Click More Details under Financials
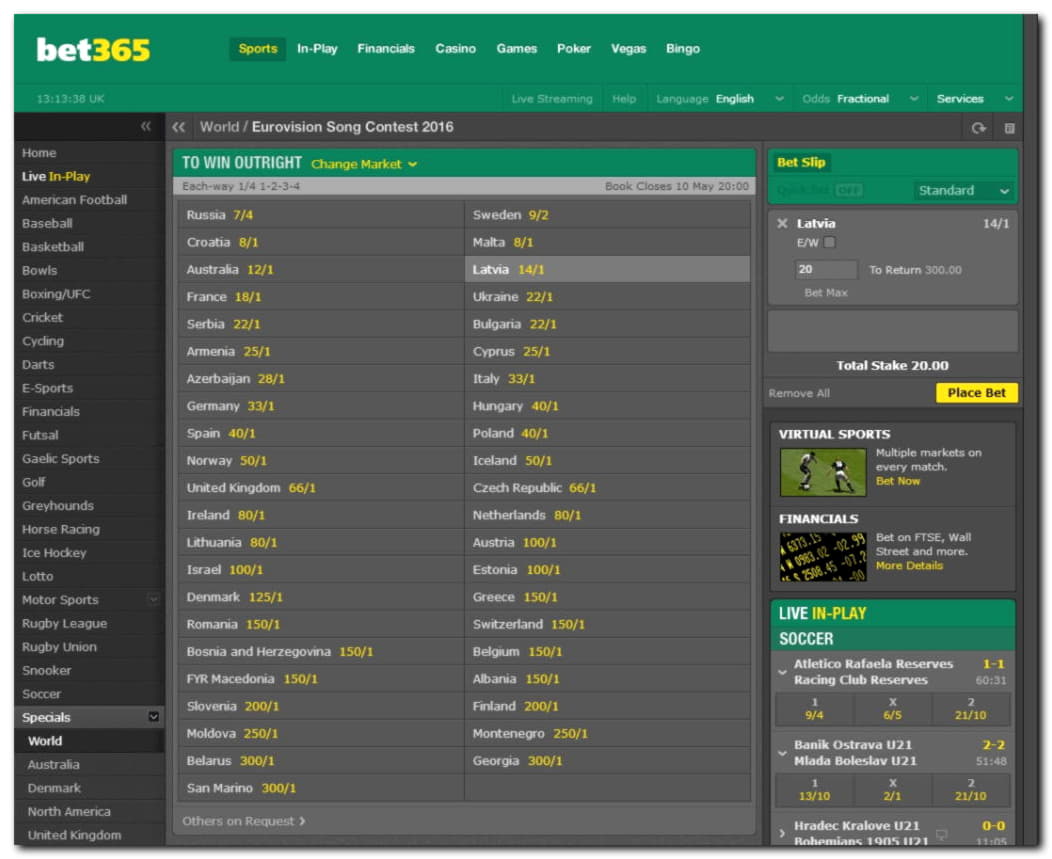The height and width of the screenshot is (859, 1052). tap(909, 566)
